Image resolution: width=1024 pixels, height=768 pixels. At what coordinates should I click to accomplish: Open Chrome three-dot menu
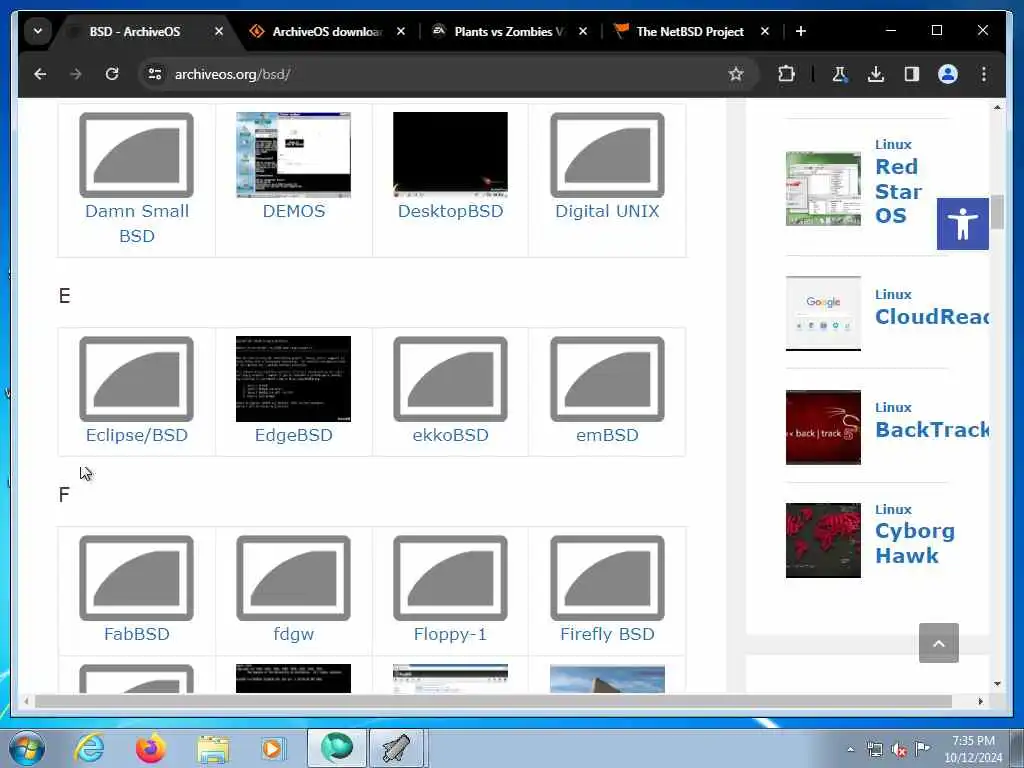coord(984,74)
